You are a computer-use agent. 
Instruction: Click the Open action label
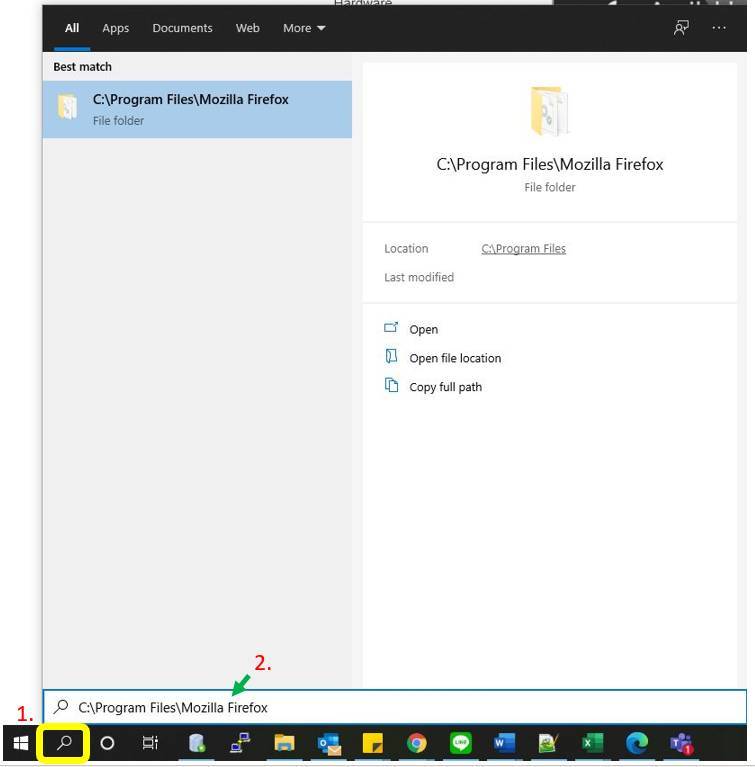(x=423, y=330)
